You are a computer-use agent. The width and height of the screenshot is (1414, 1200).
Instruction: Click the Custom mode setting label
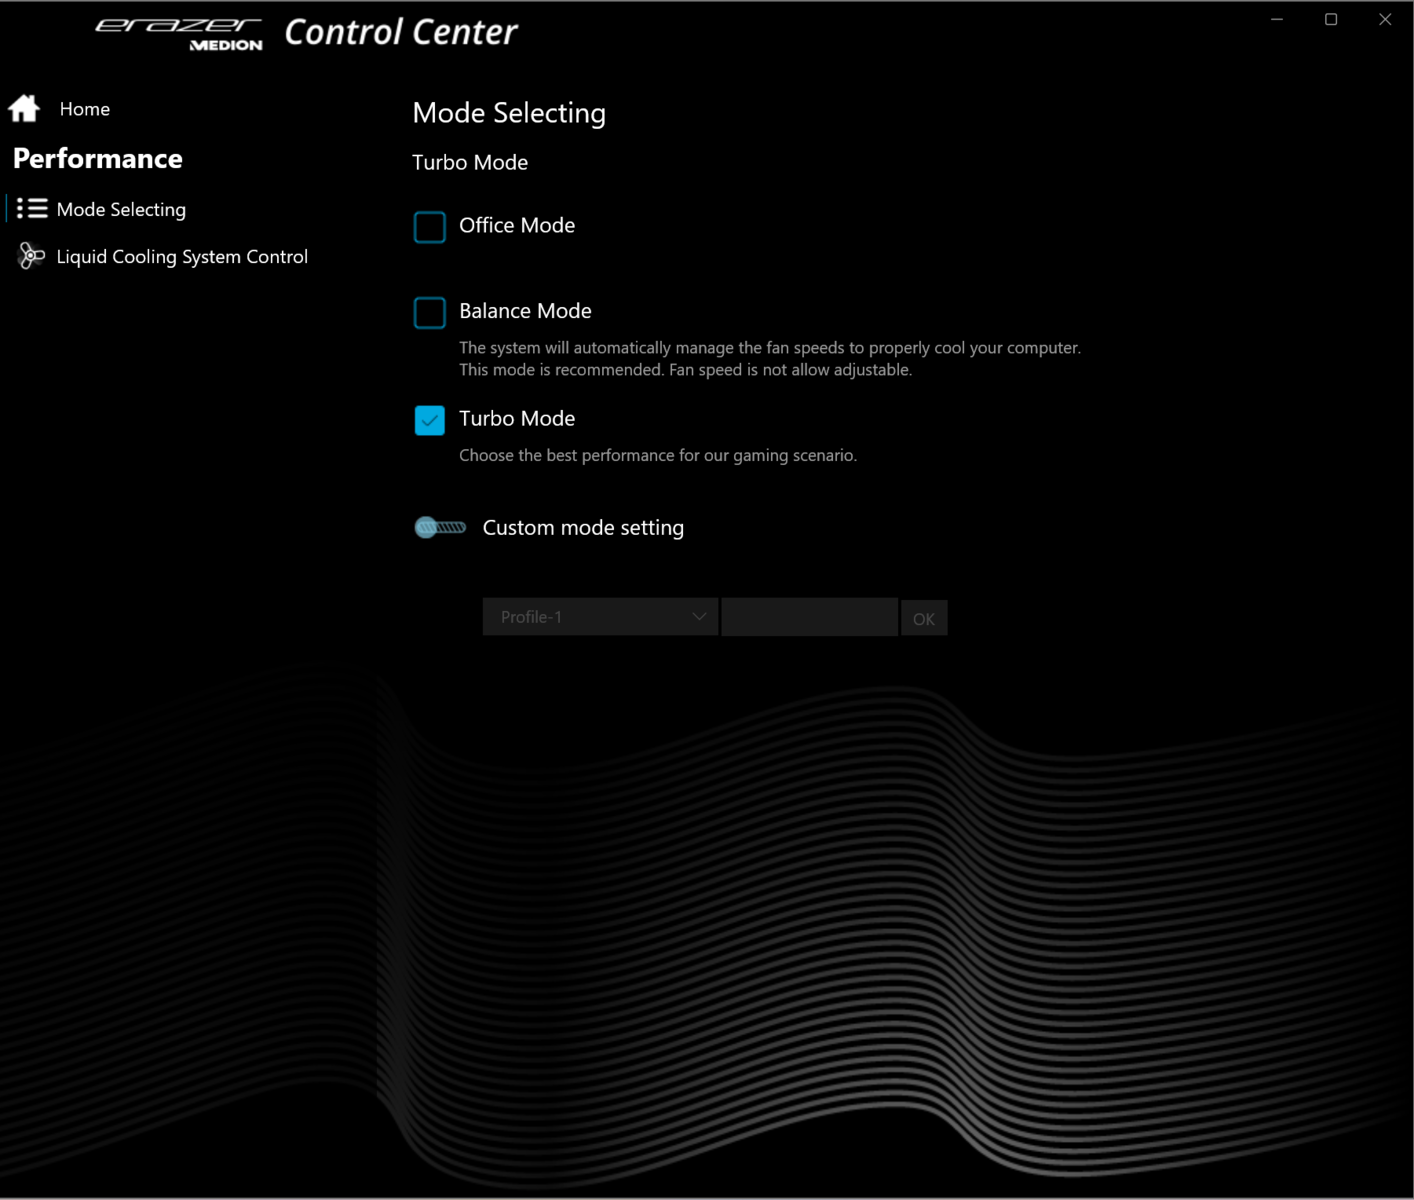[x=583, y=527]
